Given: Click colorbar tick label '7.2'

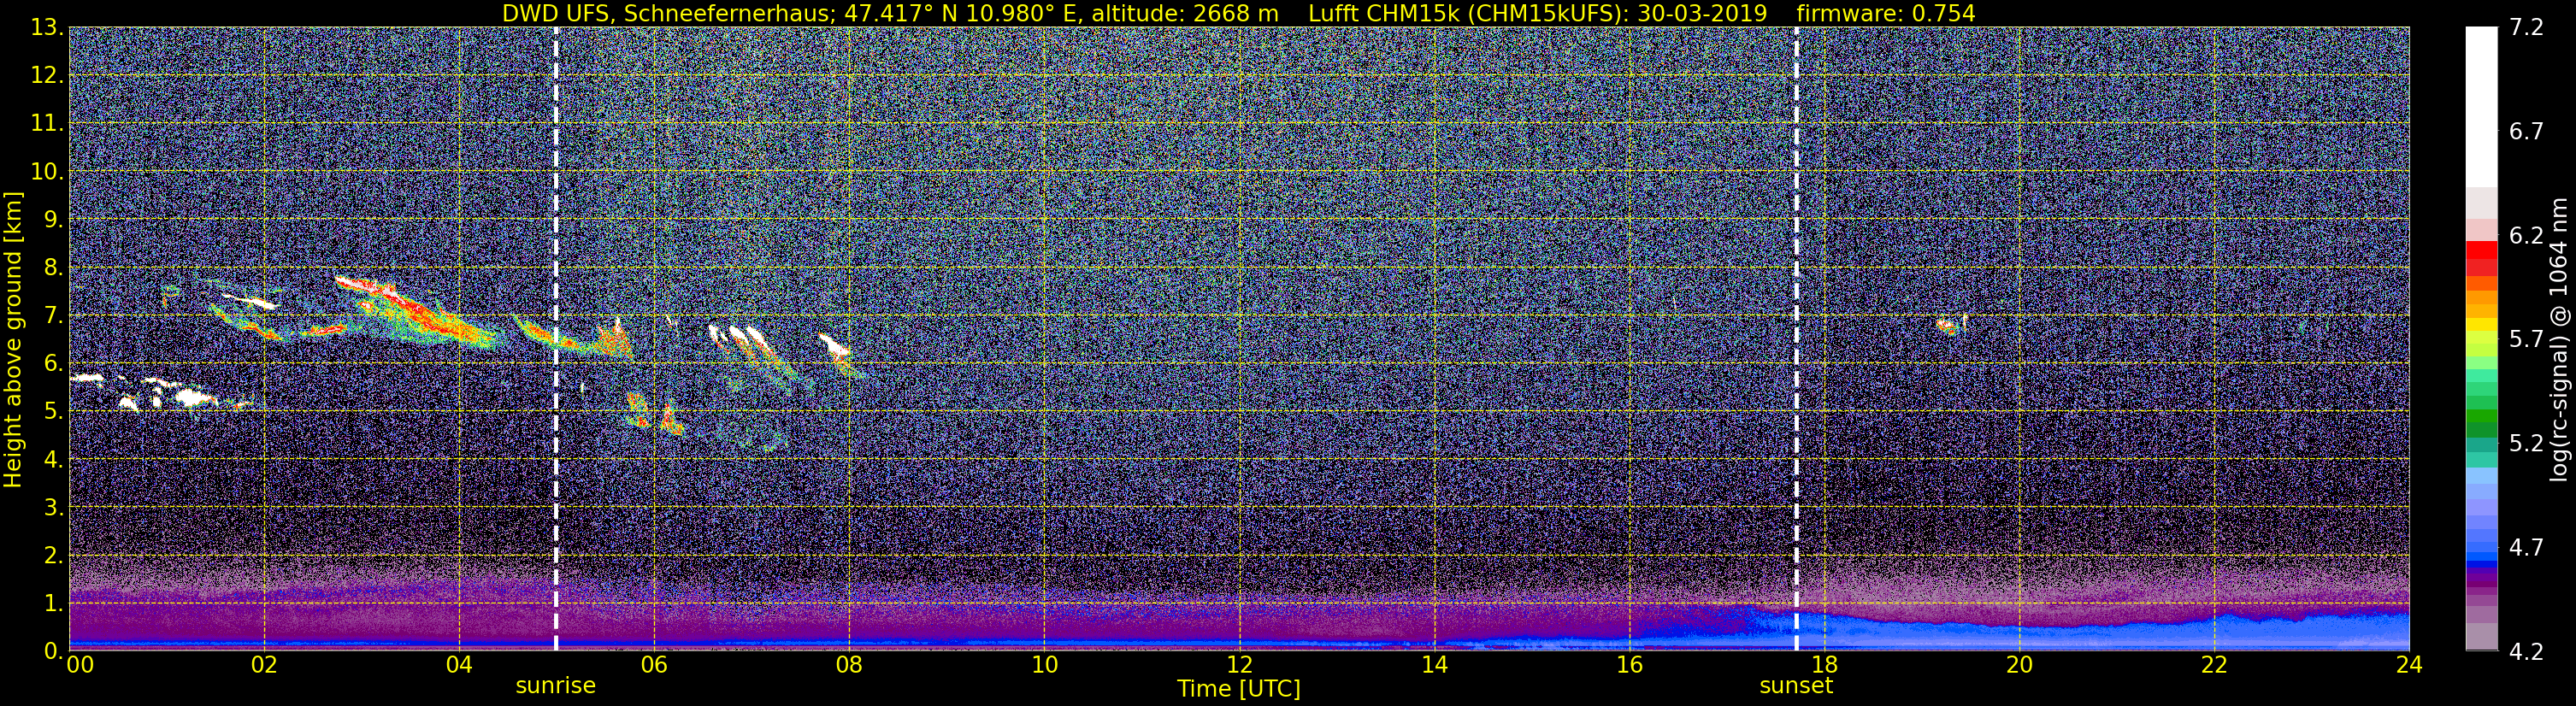Looking at the screenshot, I should [2526, 28].
